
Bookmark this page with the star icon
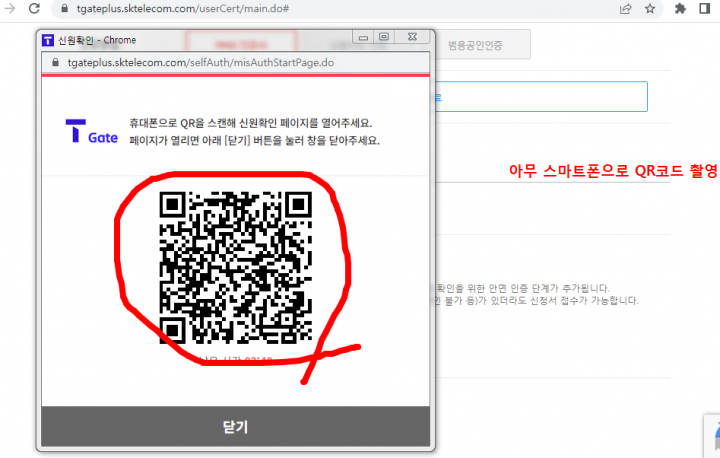(x=650, y=9)
